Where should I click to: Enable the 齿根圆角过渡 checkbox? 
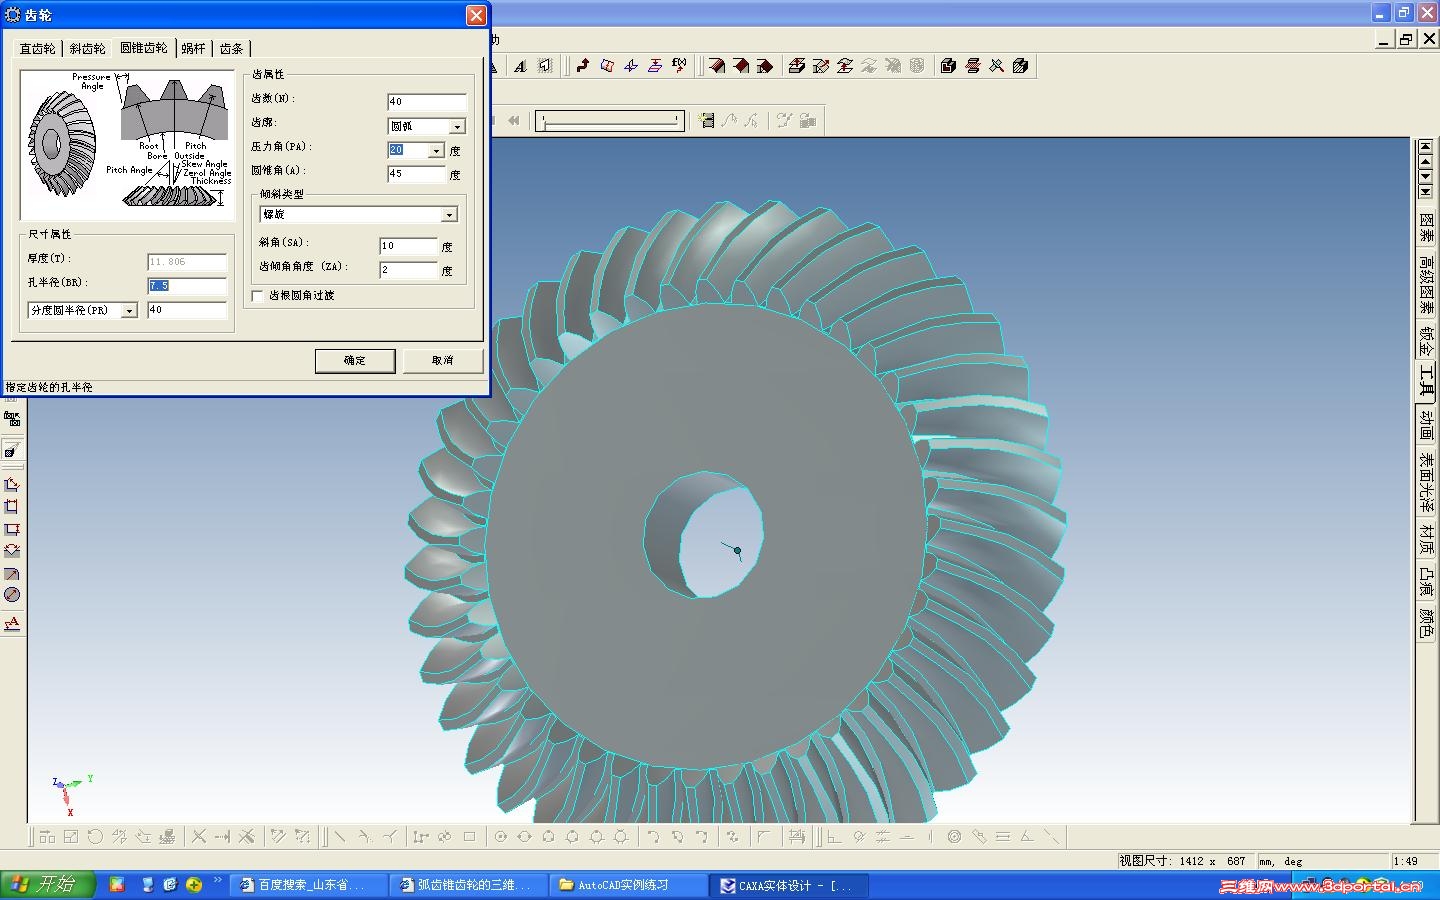(258, 296)
